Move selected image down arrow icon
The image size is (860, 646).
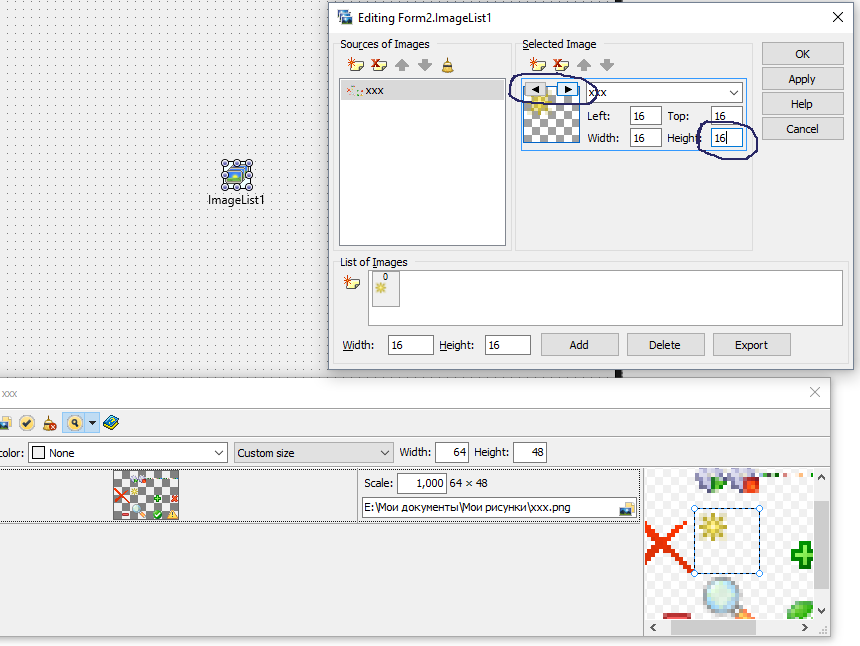(607, 65)
